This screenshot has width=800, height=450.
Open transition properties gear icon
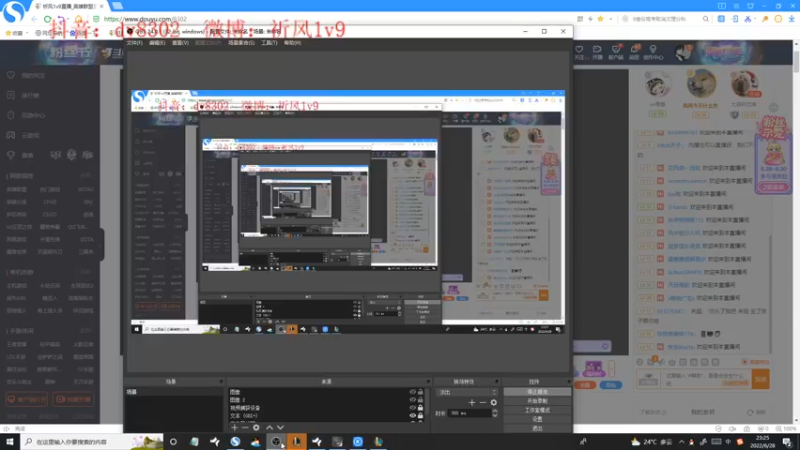493,403
